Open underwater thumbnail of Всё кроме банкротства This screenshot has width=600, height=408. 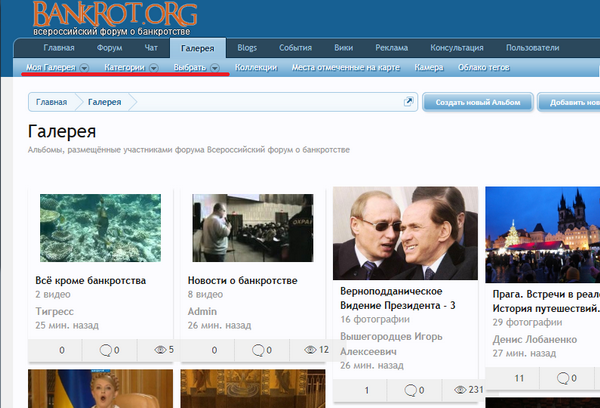100,227
